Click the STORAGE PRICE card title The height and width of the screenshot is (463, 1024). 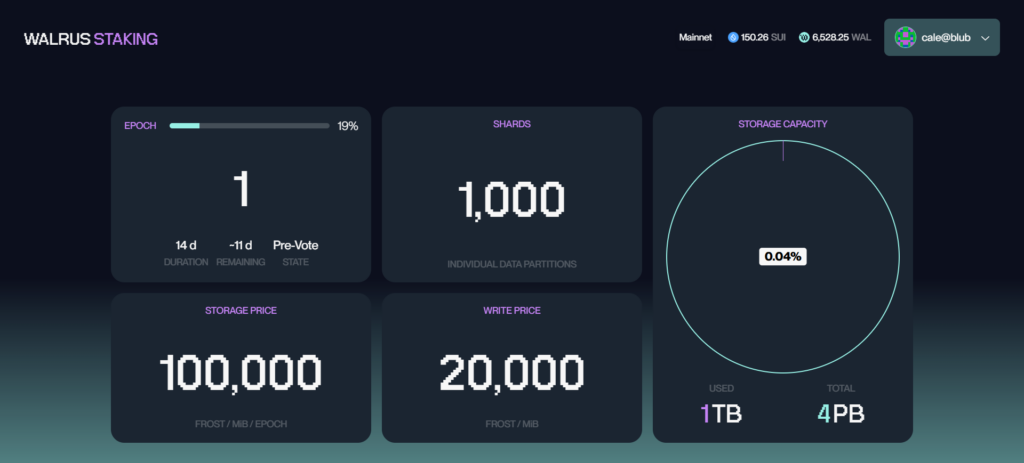tap(241, 311)
